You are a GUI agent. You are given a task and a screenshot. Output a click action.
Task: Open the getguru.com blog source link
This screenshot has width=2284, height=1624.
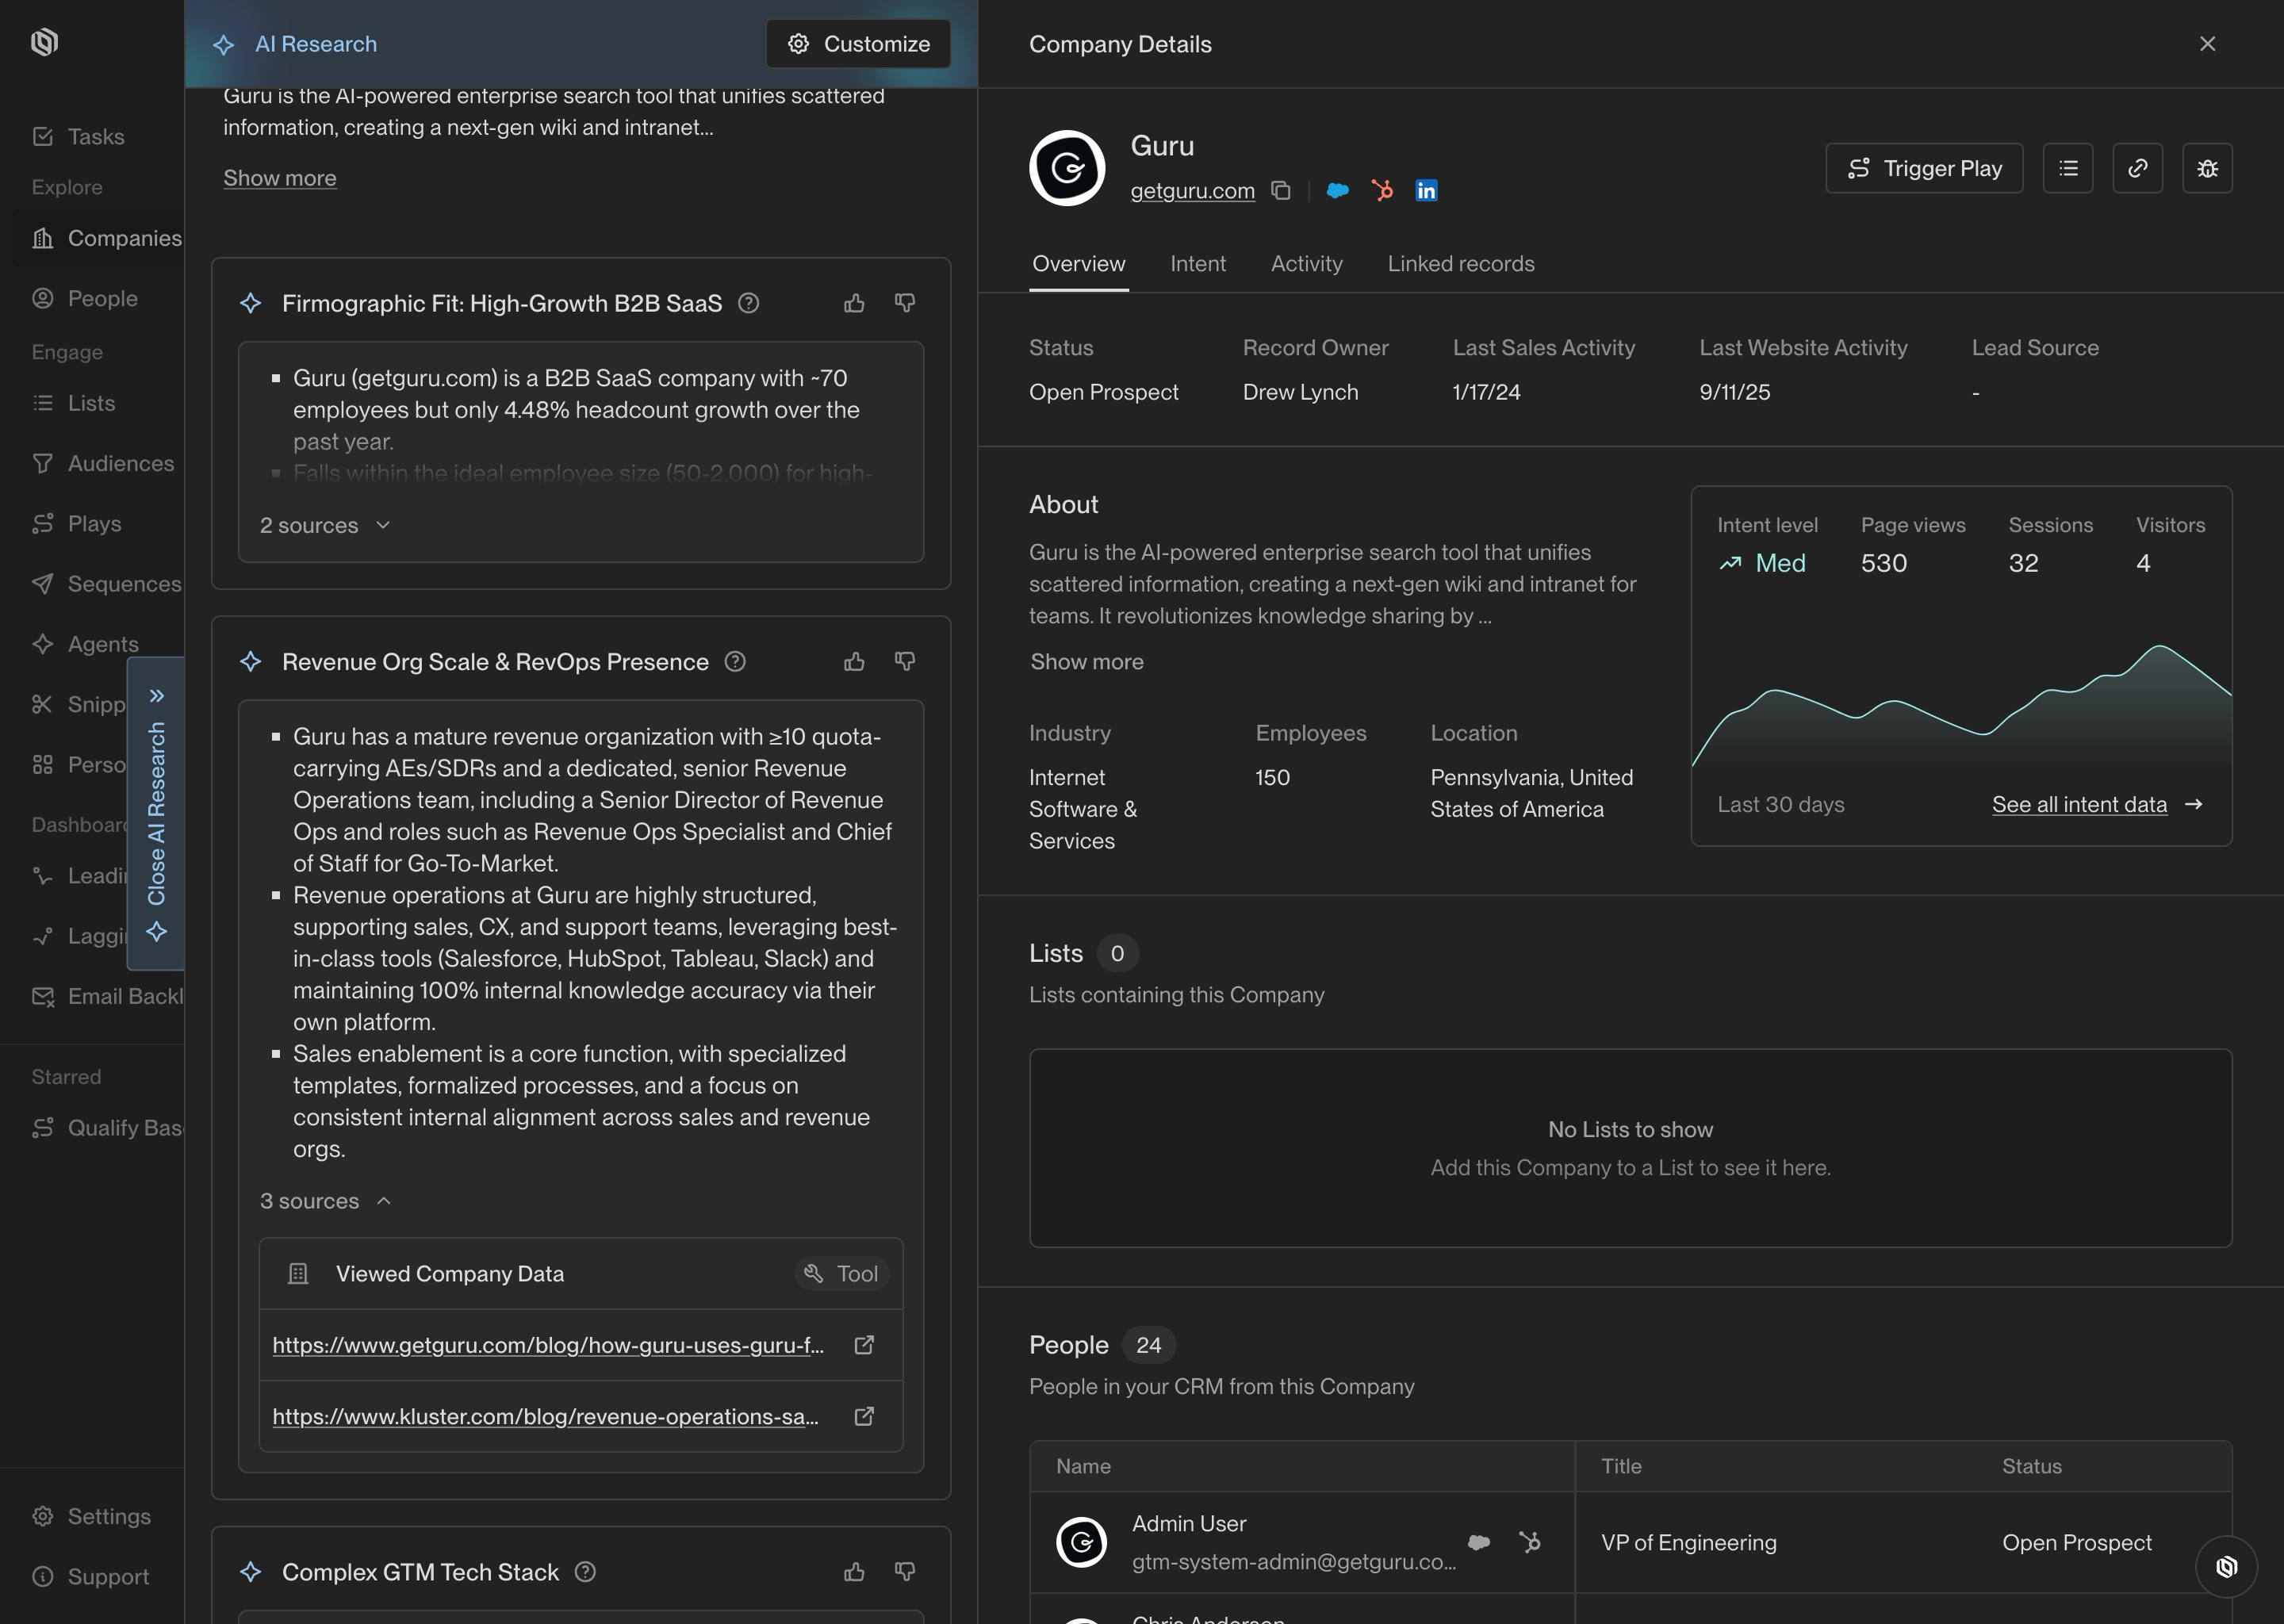click(x=548, y=1345)
